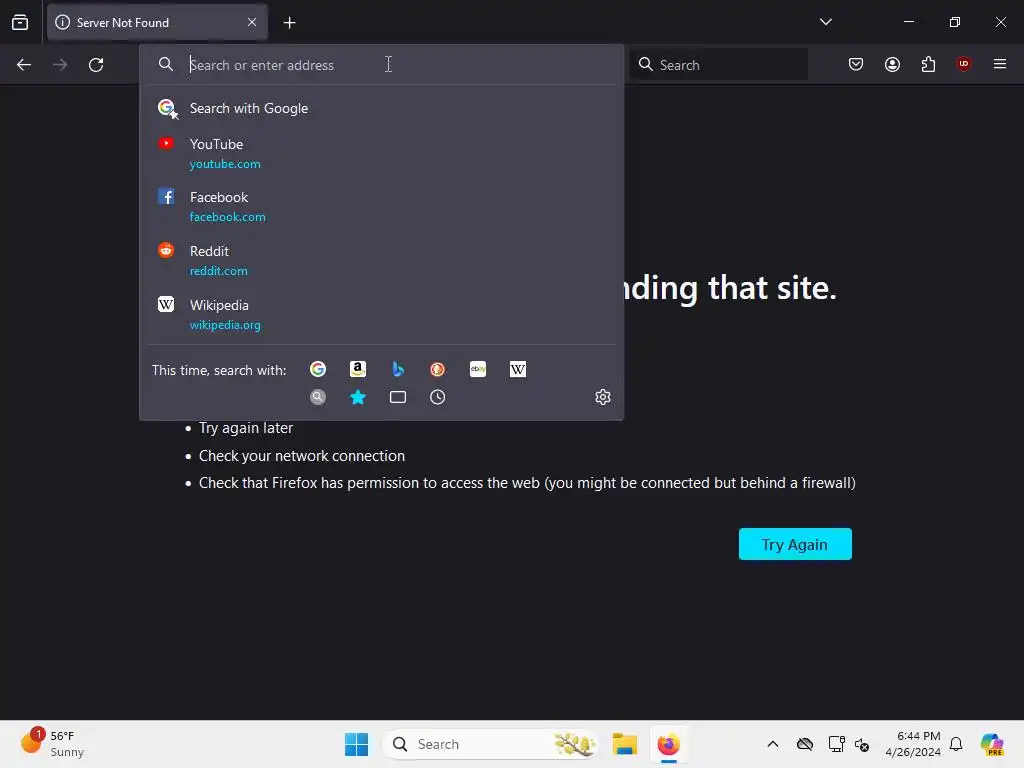Expand the list all tabs chevron
Screen dimensions: 1024x768
825,22
